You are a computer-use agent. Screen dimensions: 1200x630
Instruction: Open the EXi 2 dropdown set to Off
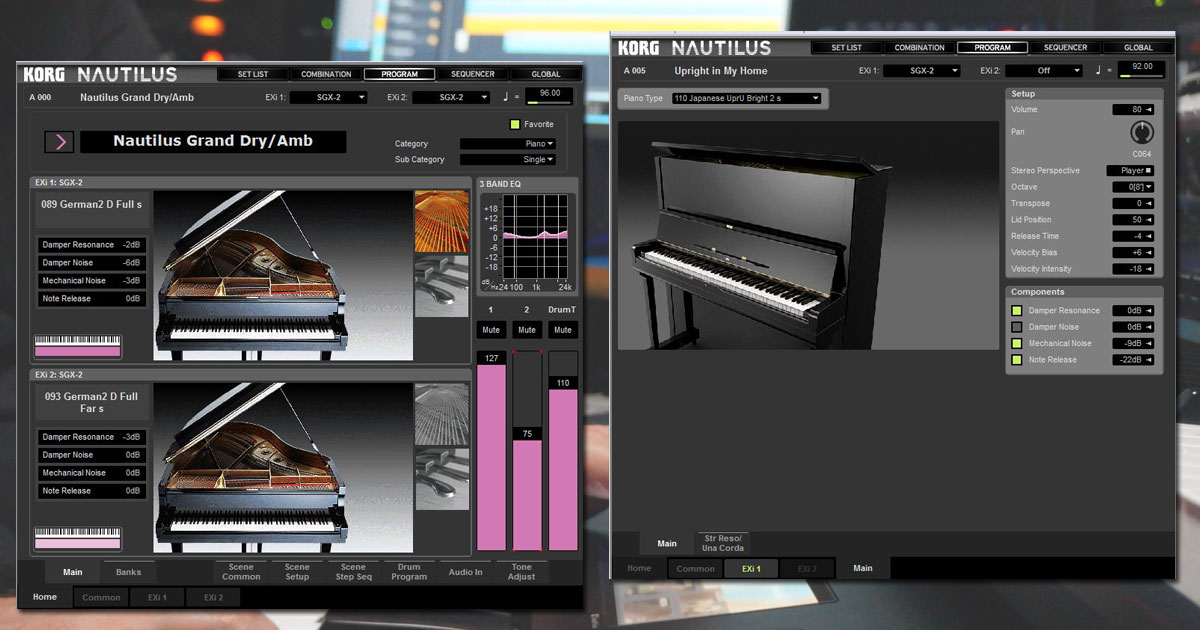coord(1044,71)
